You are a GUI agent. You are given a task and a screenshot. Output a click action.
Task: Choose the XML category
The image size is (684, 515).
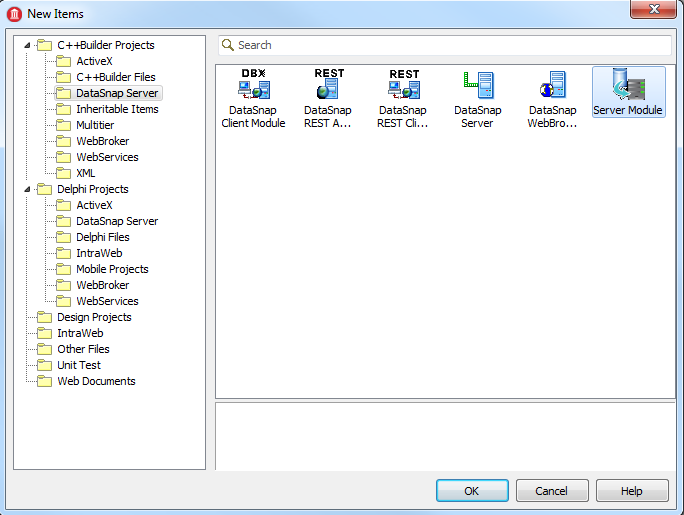86,173
